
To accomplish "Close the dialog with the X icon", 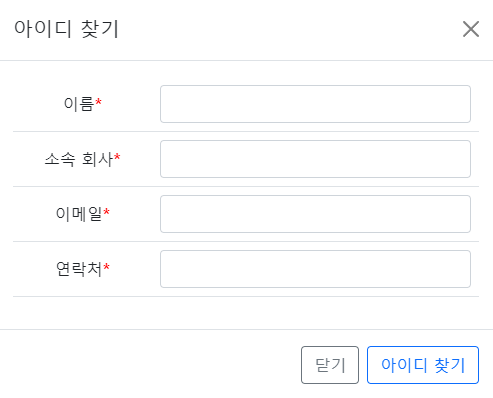I will tap(471, 29).
